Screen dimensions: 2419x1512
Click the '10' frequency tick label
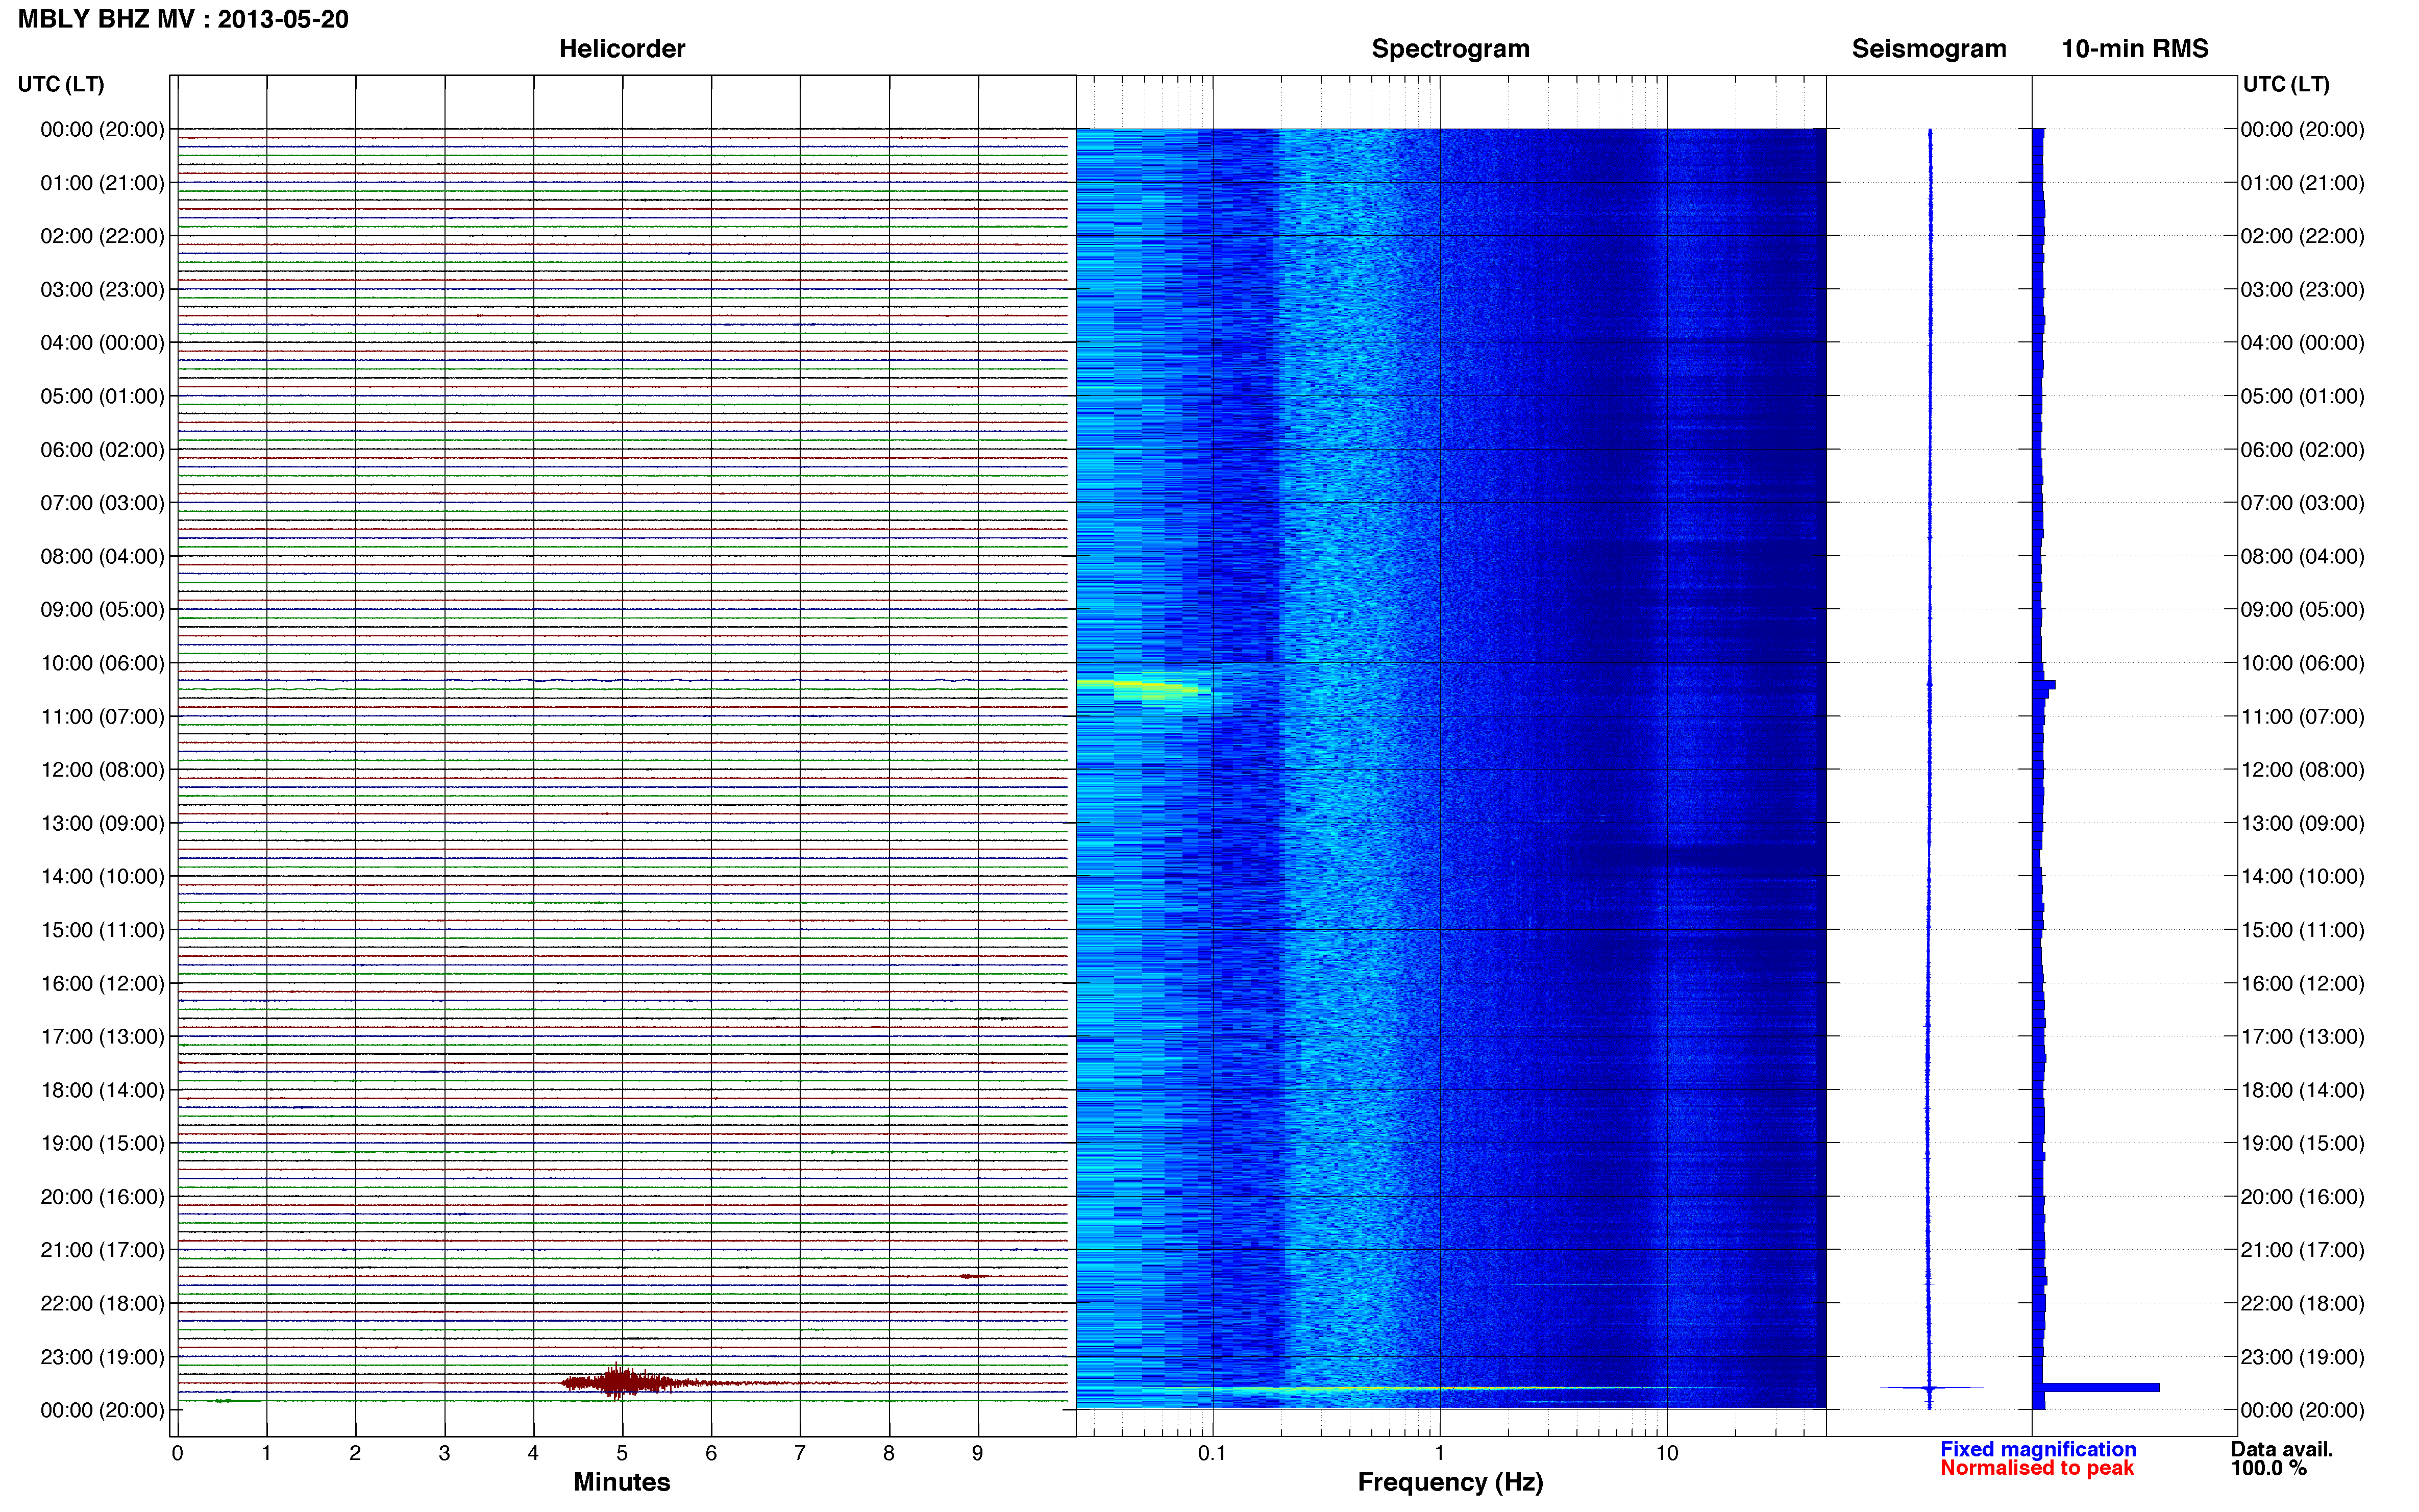pyautogui.click(x=1666, y=1454)
